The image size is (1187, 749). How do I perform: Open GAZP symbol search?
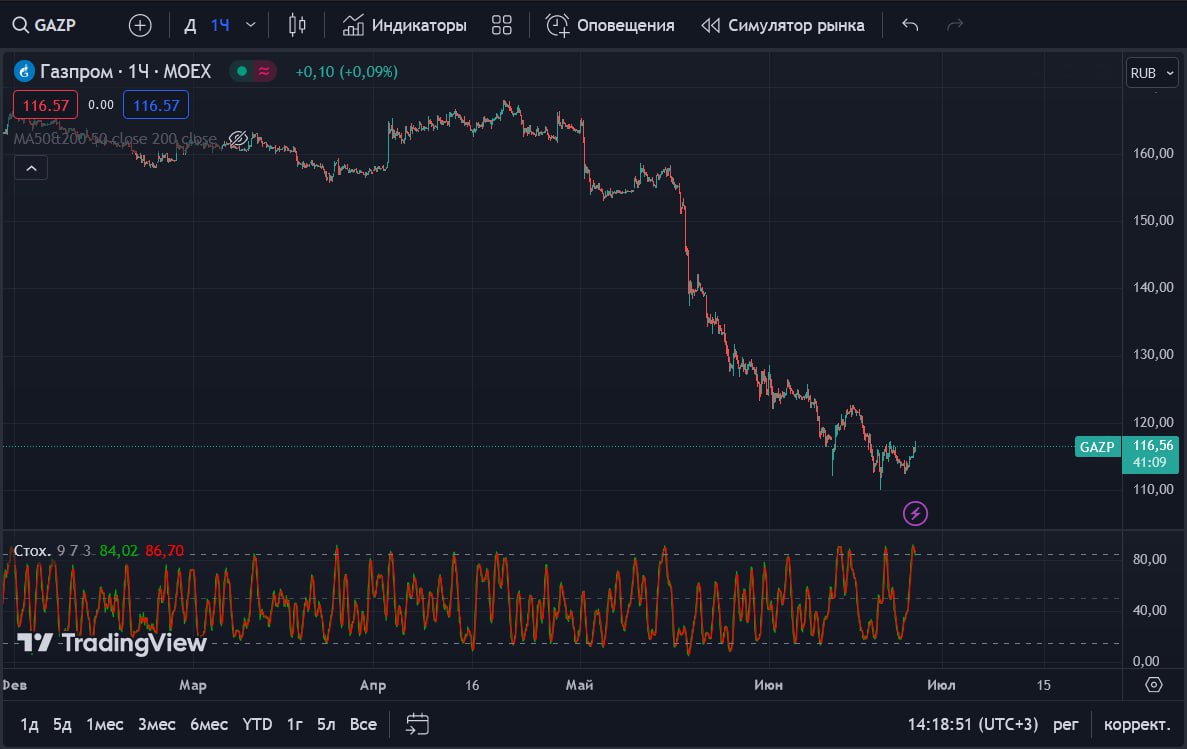tap(45, 25)
